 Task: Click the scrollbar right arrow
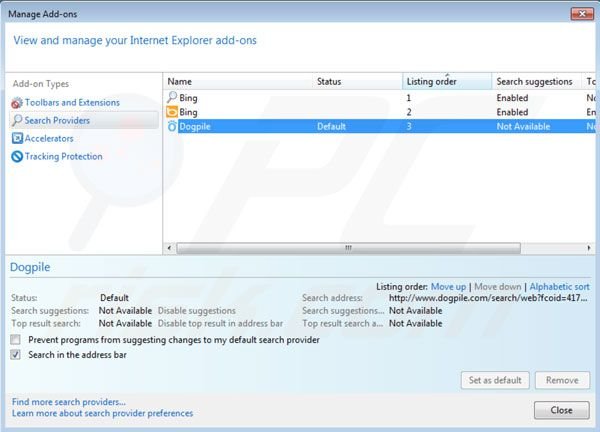coord(589,248)
